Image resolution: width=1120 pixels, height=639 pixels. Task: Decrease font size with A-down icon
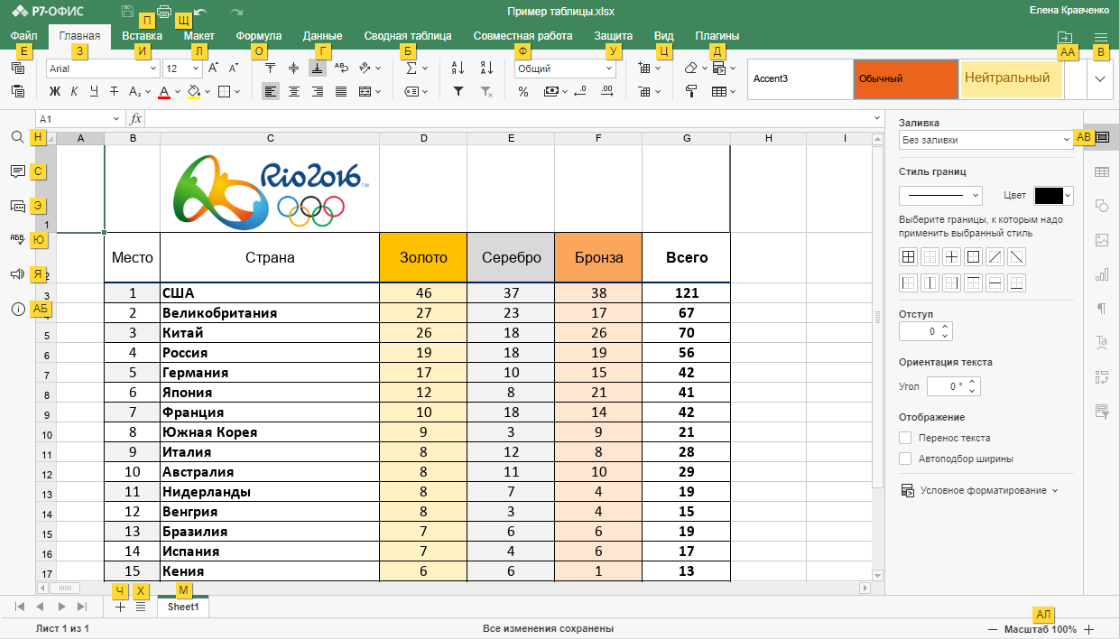pyautogui.click(x=233, y=68)
